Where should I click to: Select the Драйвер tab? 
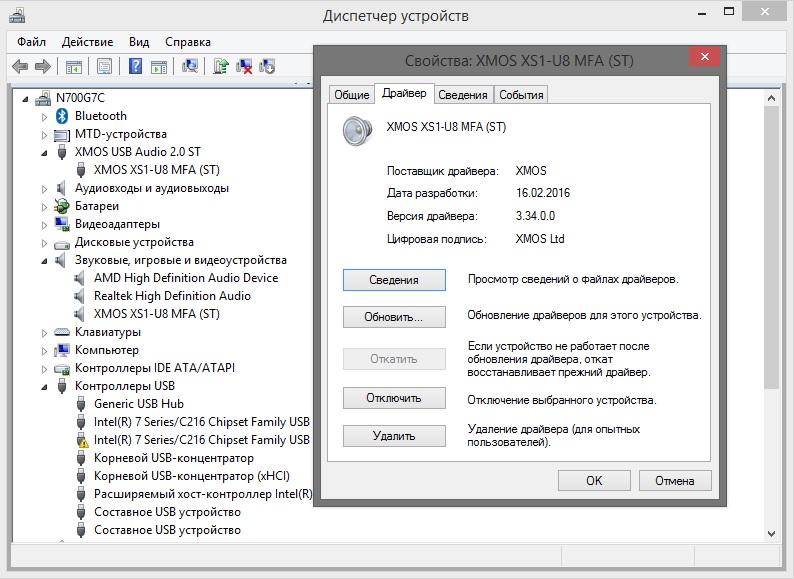[x=404, y=93]
